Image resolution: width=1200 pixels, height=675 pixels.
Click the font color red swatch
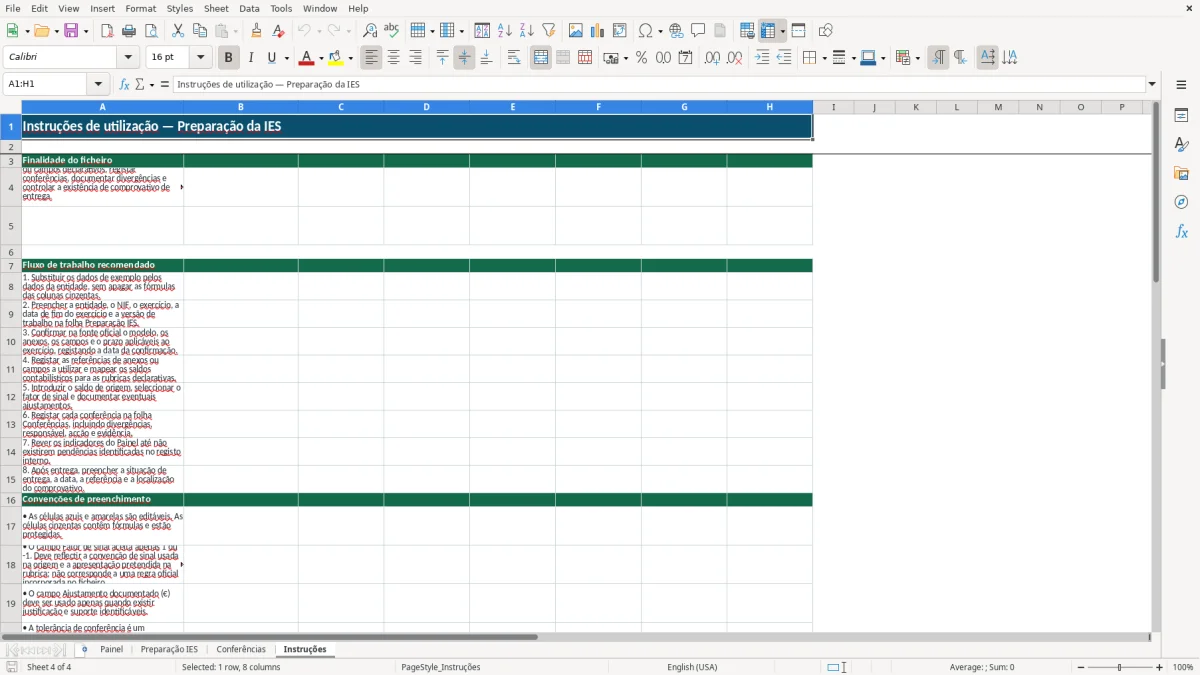pyautogui.click(x=307, y=58)
